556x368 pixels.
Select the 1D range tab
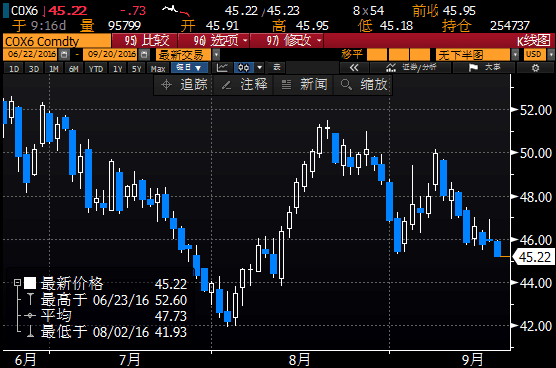coord(13,68)
